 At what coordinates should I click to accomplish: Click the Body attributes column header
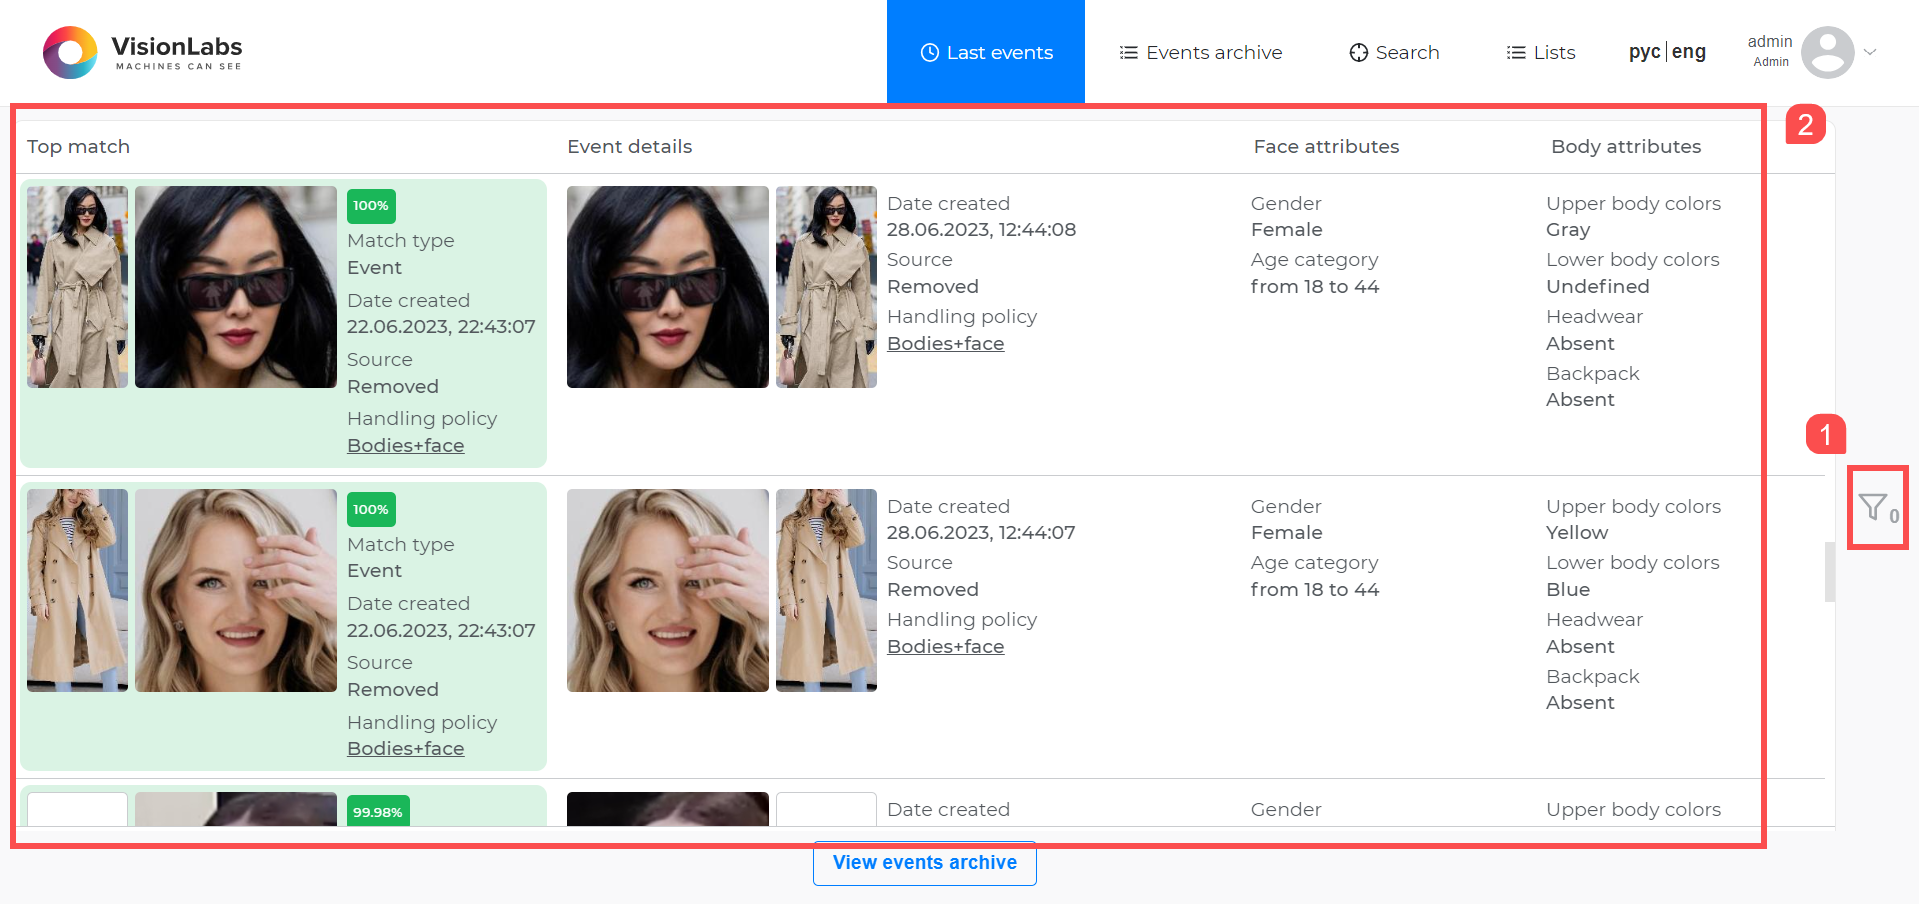1626,146
